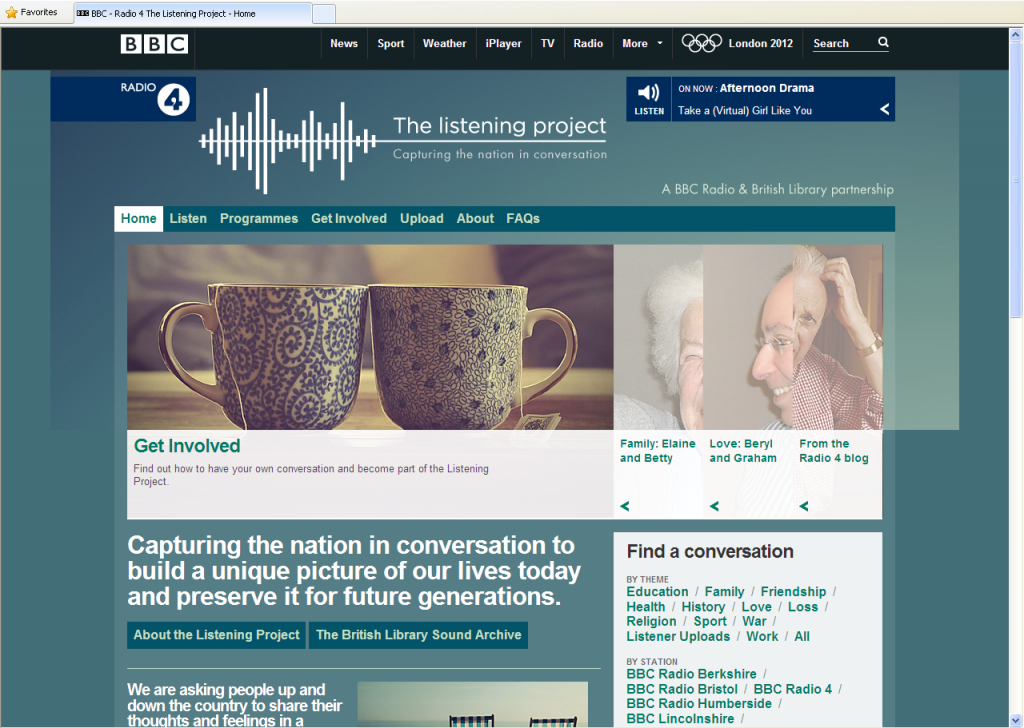The width and height of the screenshot is (1024, 728).
Task: Select TV in the BBC navigation
Action: tap(547, 44)
